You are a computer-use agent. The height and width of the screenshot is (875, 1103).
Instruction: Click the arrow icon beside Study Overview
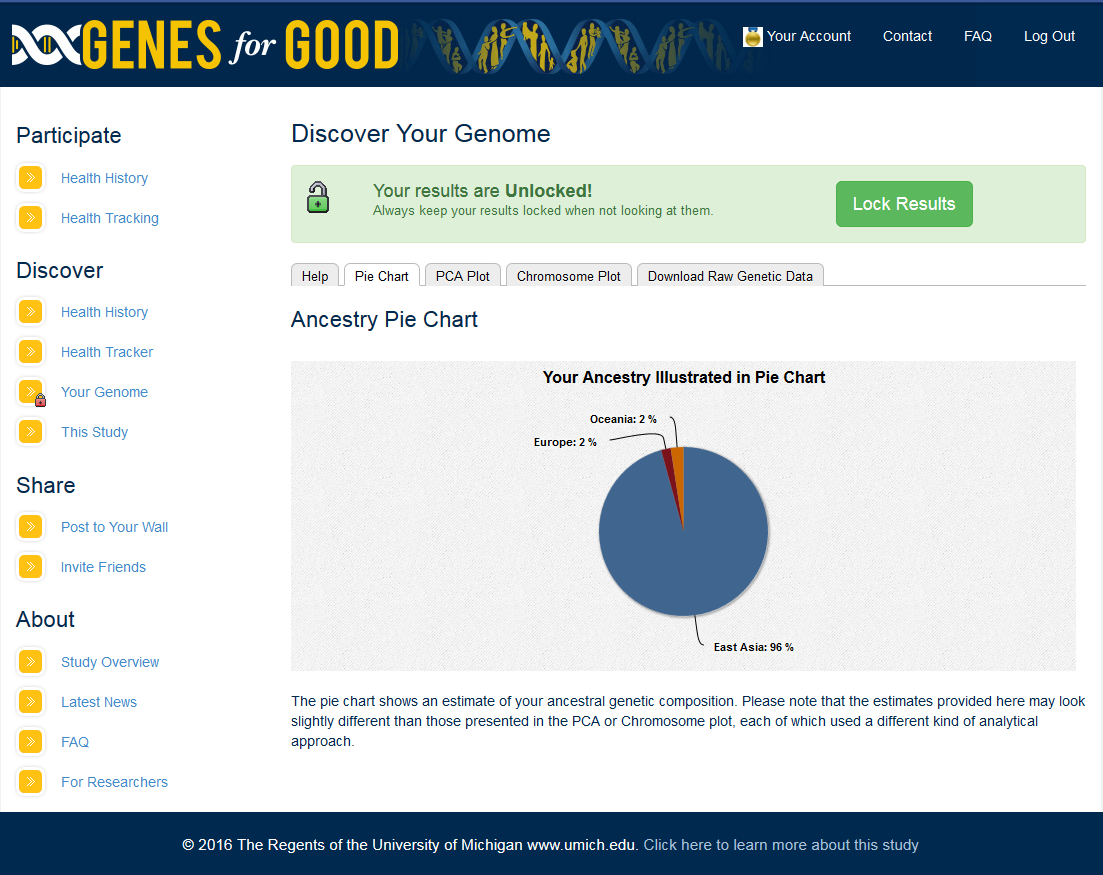tap(31, 662)
